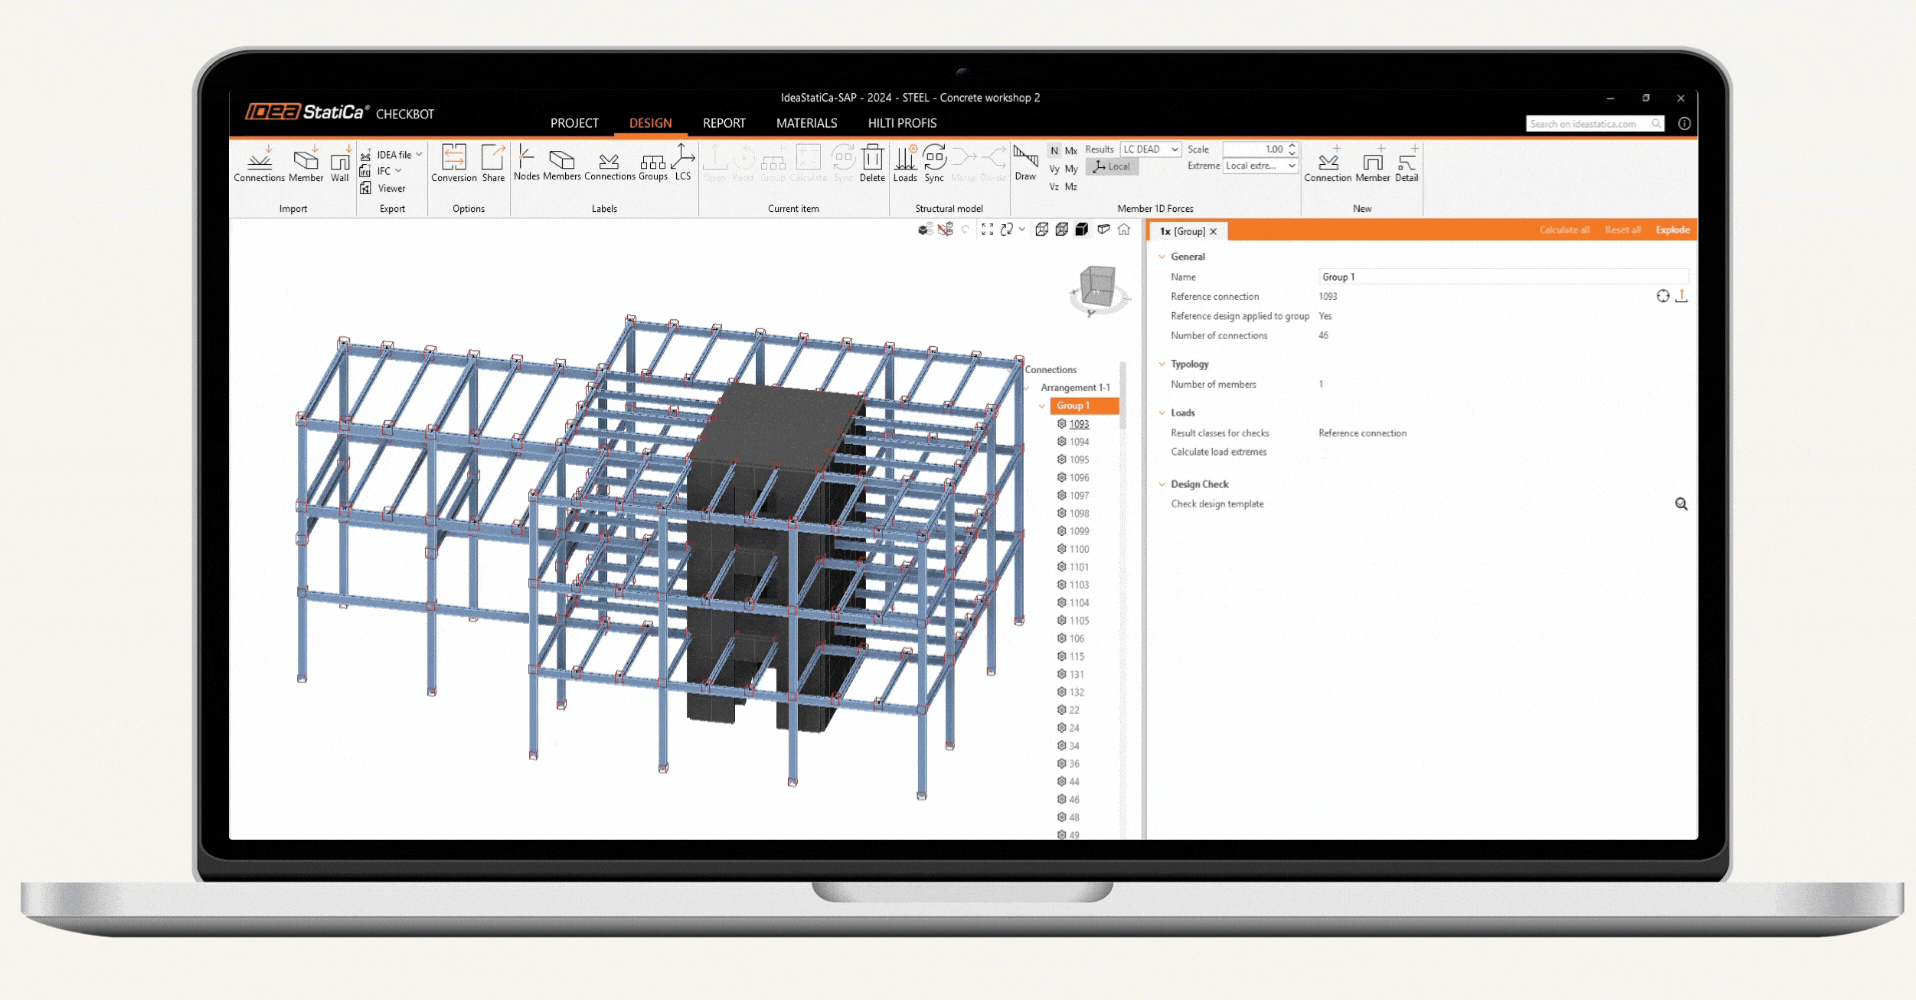The image size is (1916, 1000).
Task: Toggle the Local coordinate system button
Action: [x=1112, y=167]
